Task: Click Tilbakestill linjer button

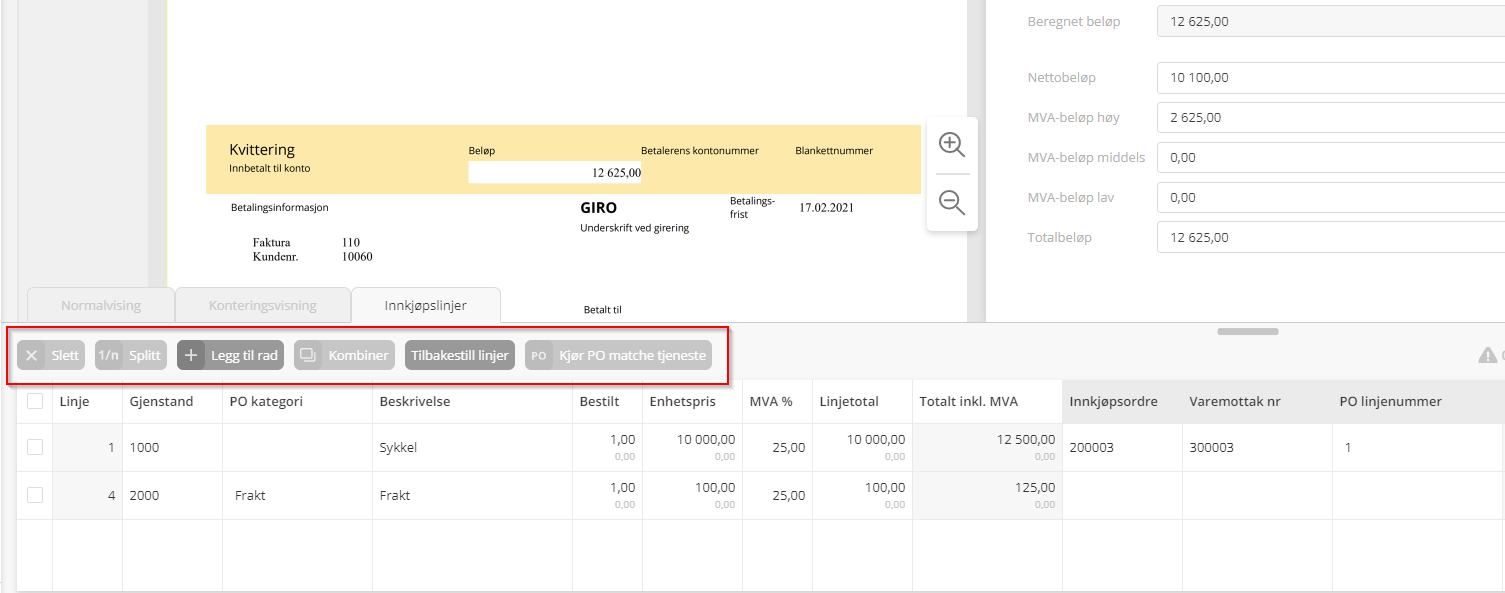Action: (x=460, y=355)
